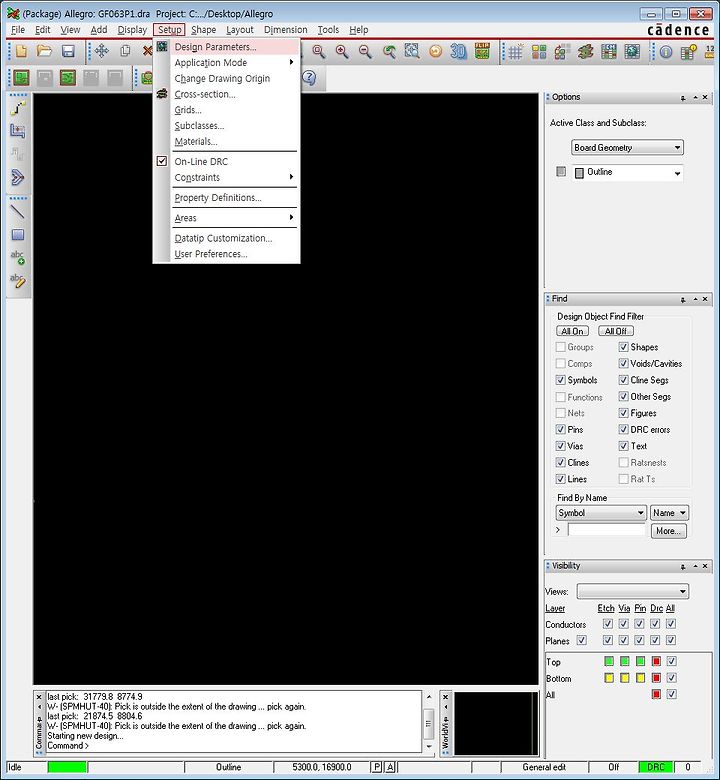Open the Name type dropdown

[669, 513]
